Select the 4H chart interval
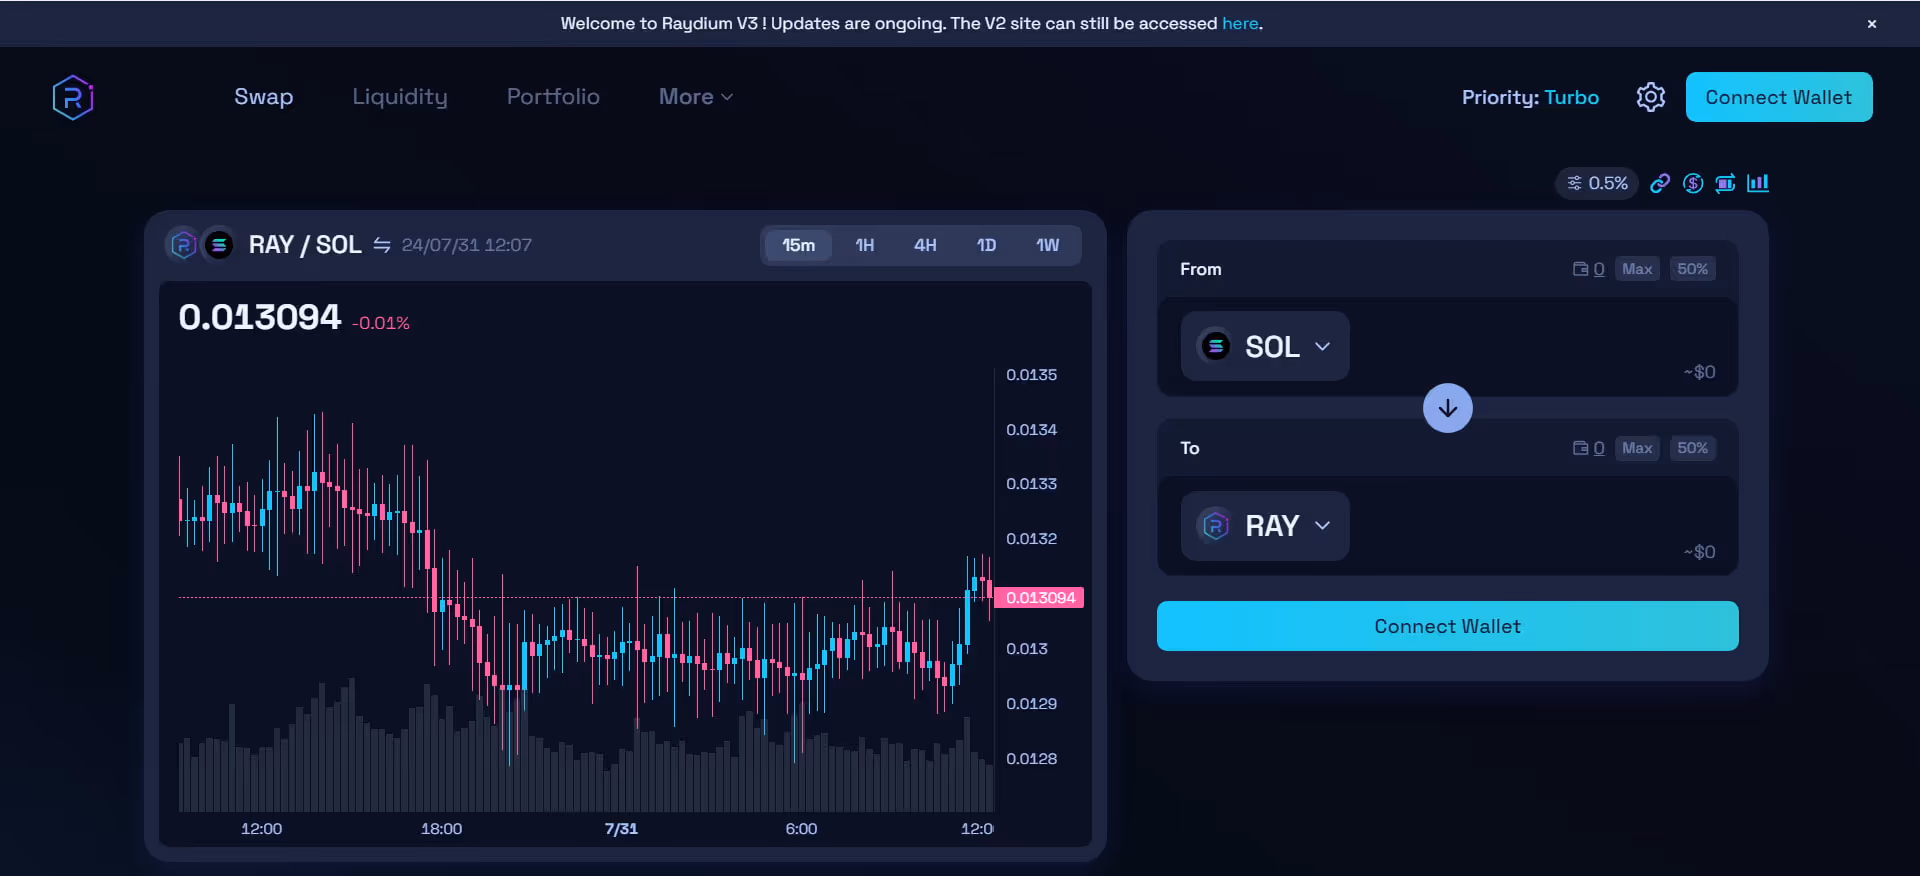 (925, 245)
